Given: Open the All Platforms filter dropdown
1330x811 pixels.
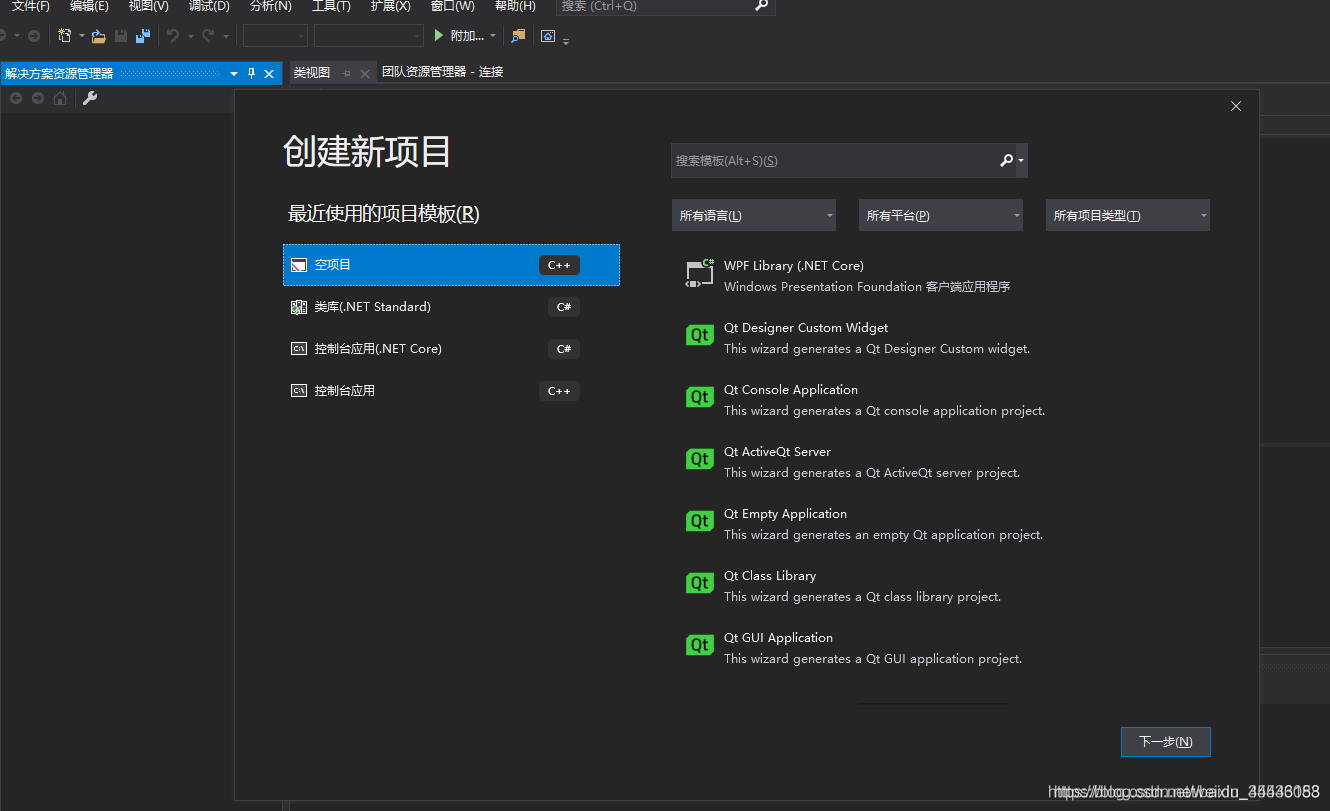Looking at the screenshot, I should tap(941, 215).
